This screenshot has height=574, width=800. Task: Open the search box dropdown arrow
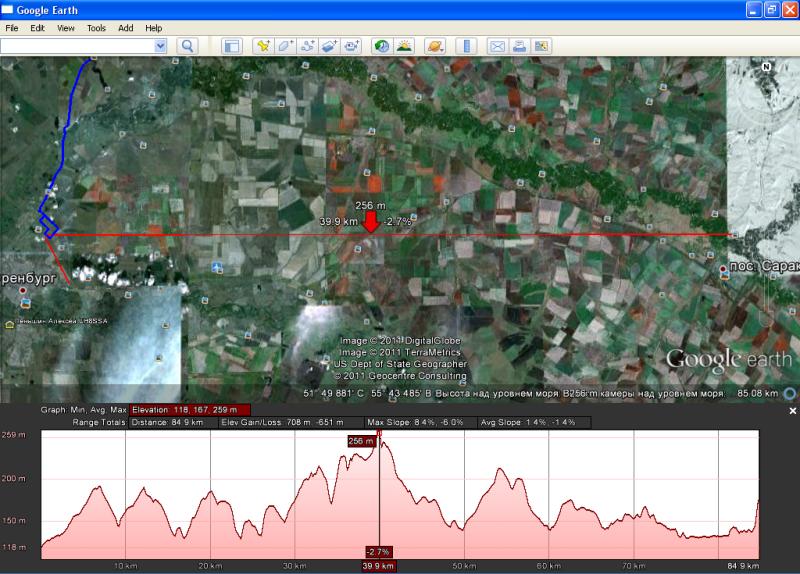click(160, 46)
